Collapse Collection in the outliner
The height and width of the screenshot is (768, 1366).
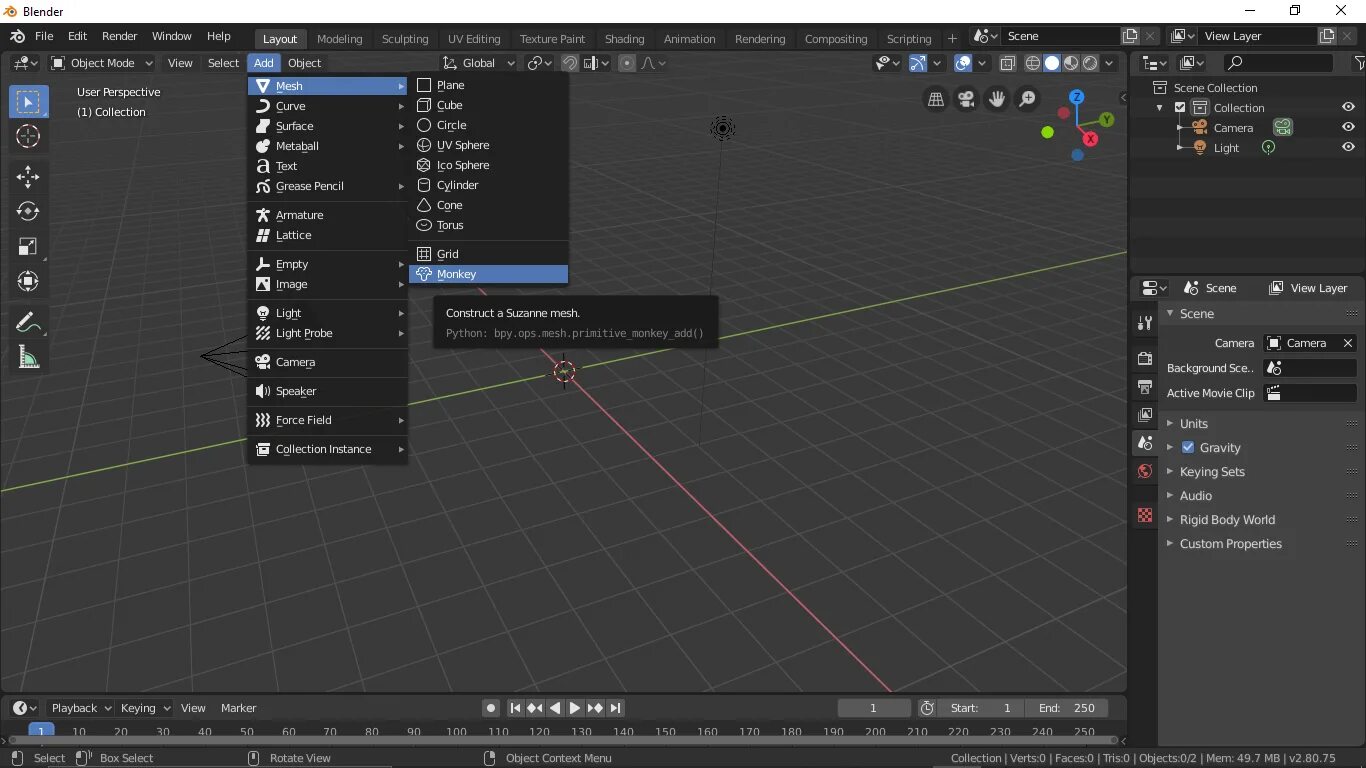coord(1159,107)
